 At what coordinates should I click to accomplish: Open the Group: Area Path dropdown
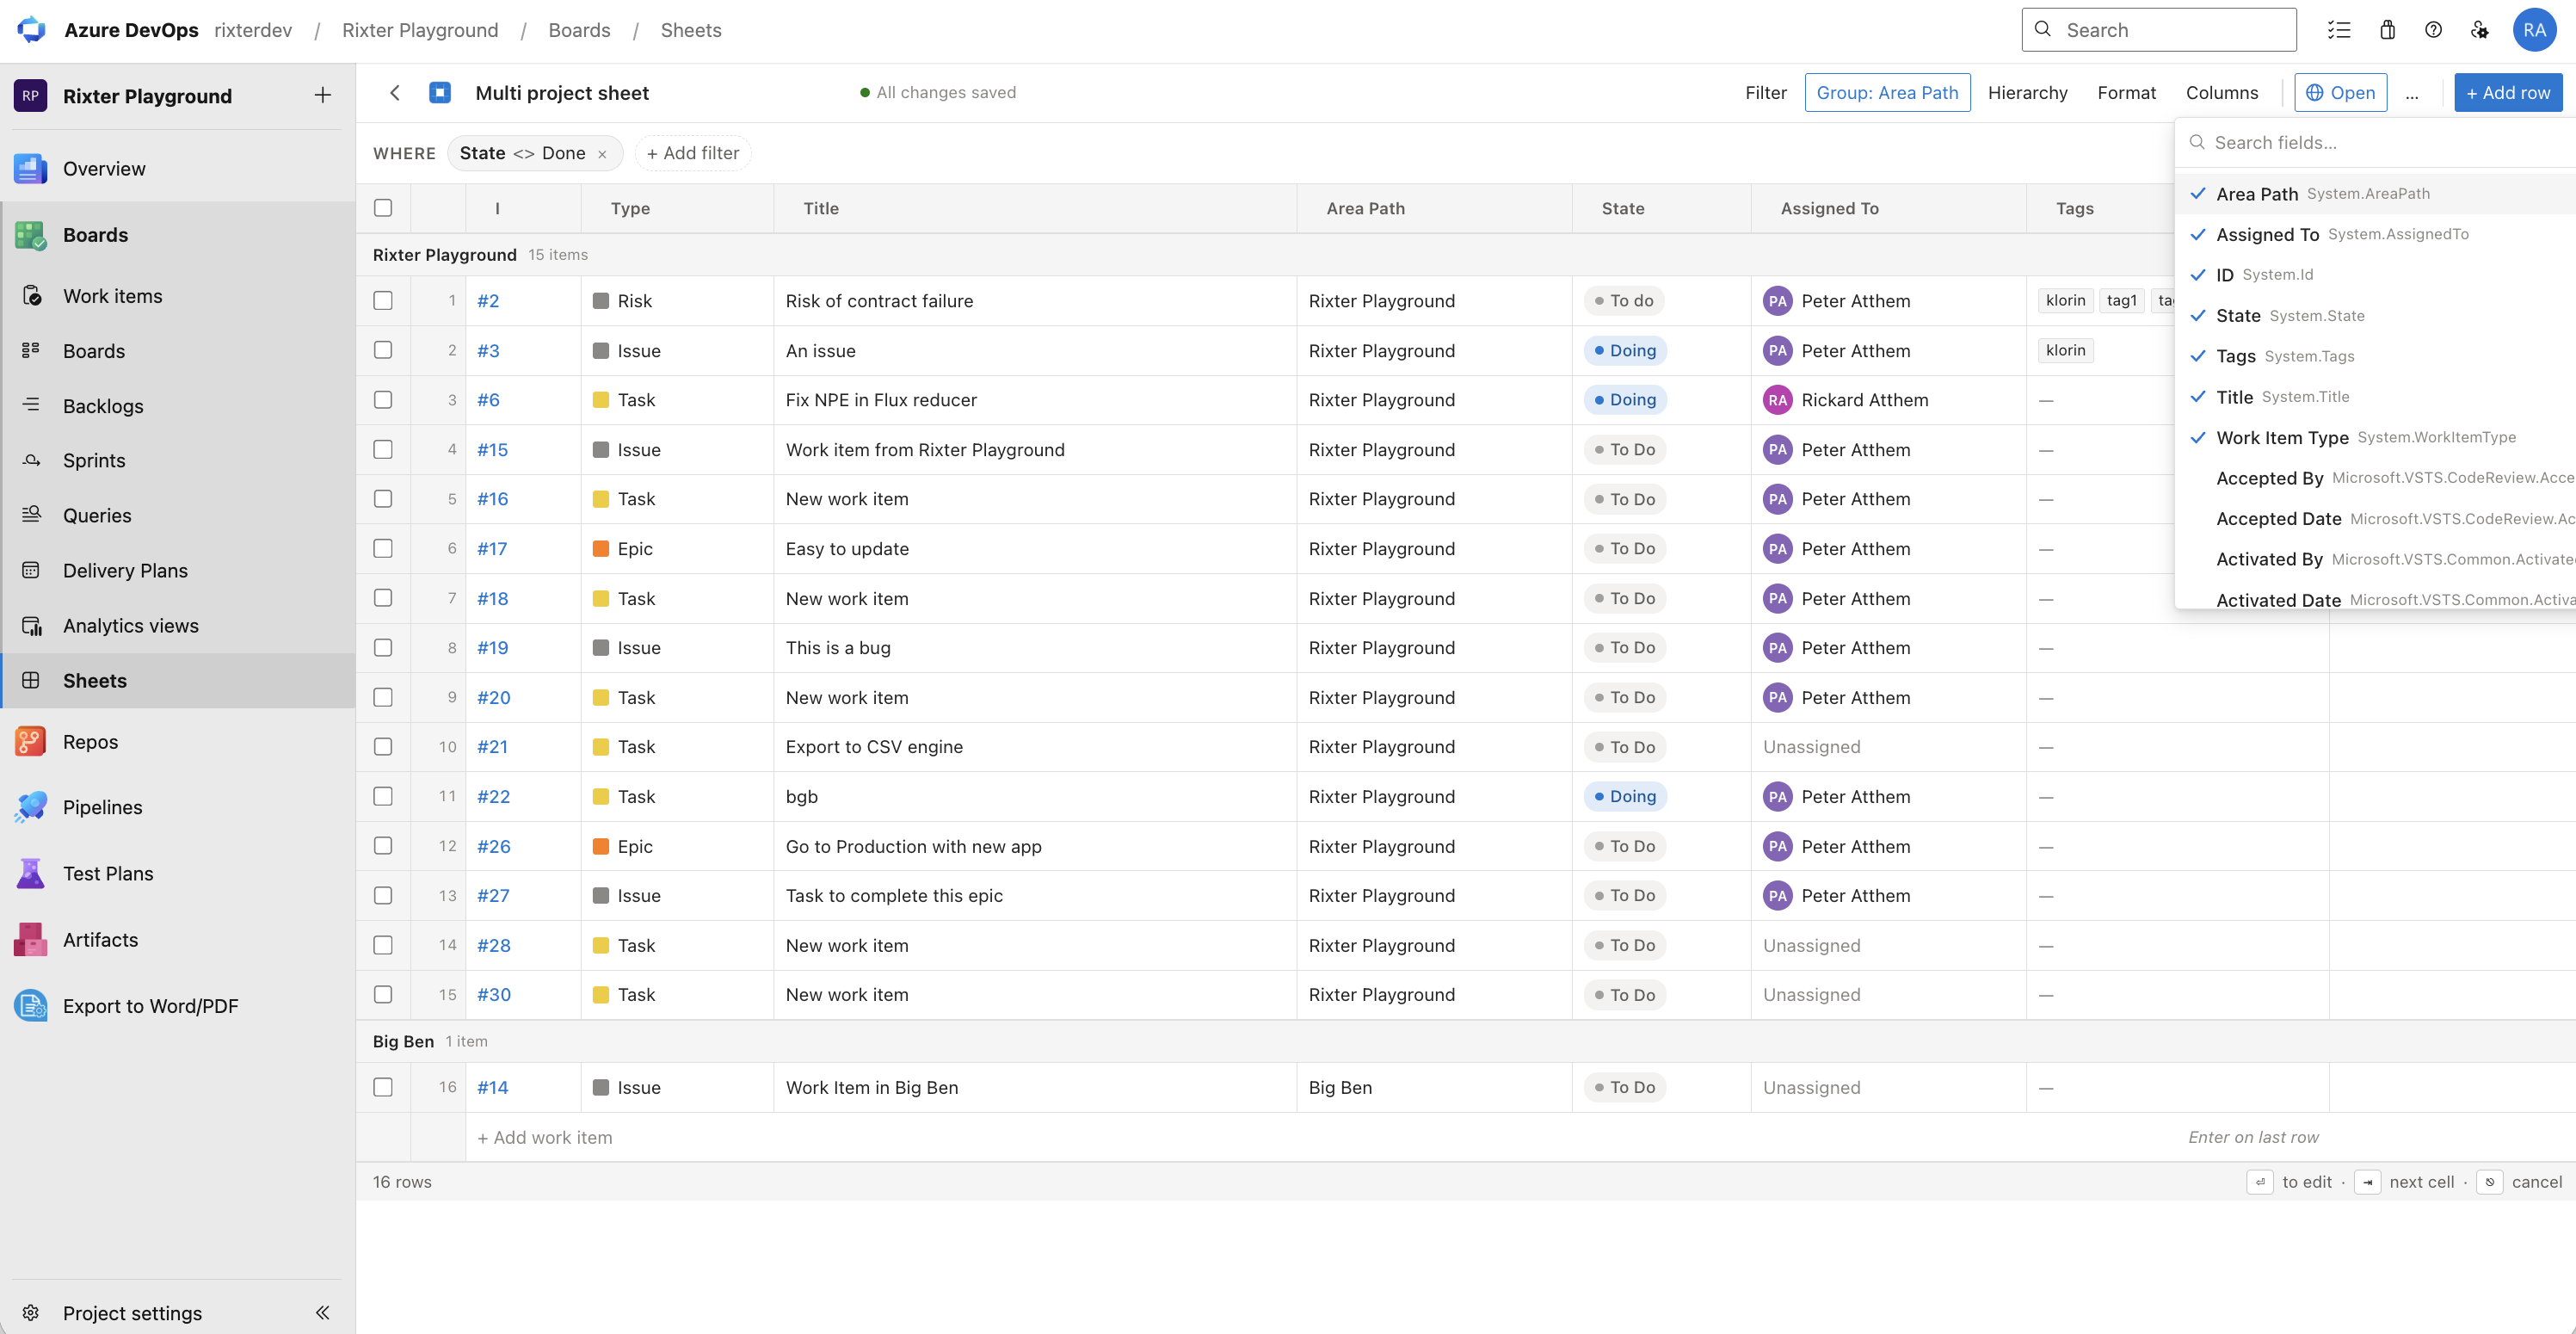tap(1887, 92)
